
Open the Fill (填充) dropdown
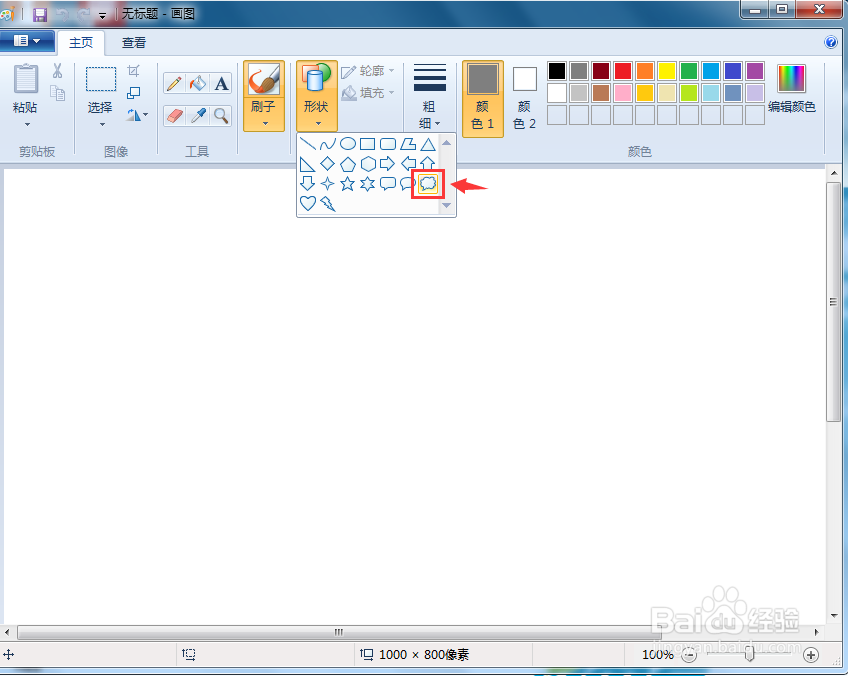pyautogui.click(x=368, y=93)
